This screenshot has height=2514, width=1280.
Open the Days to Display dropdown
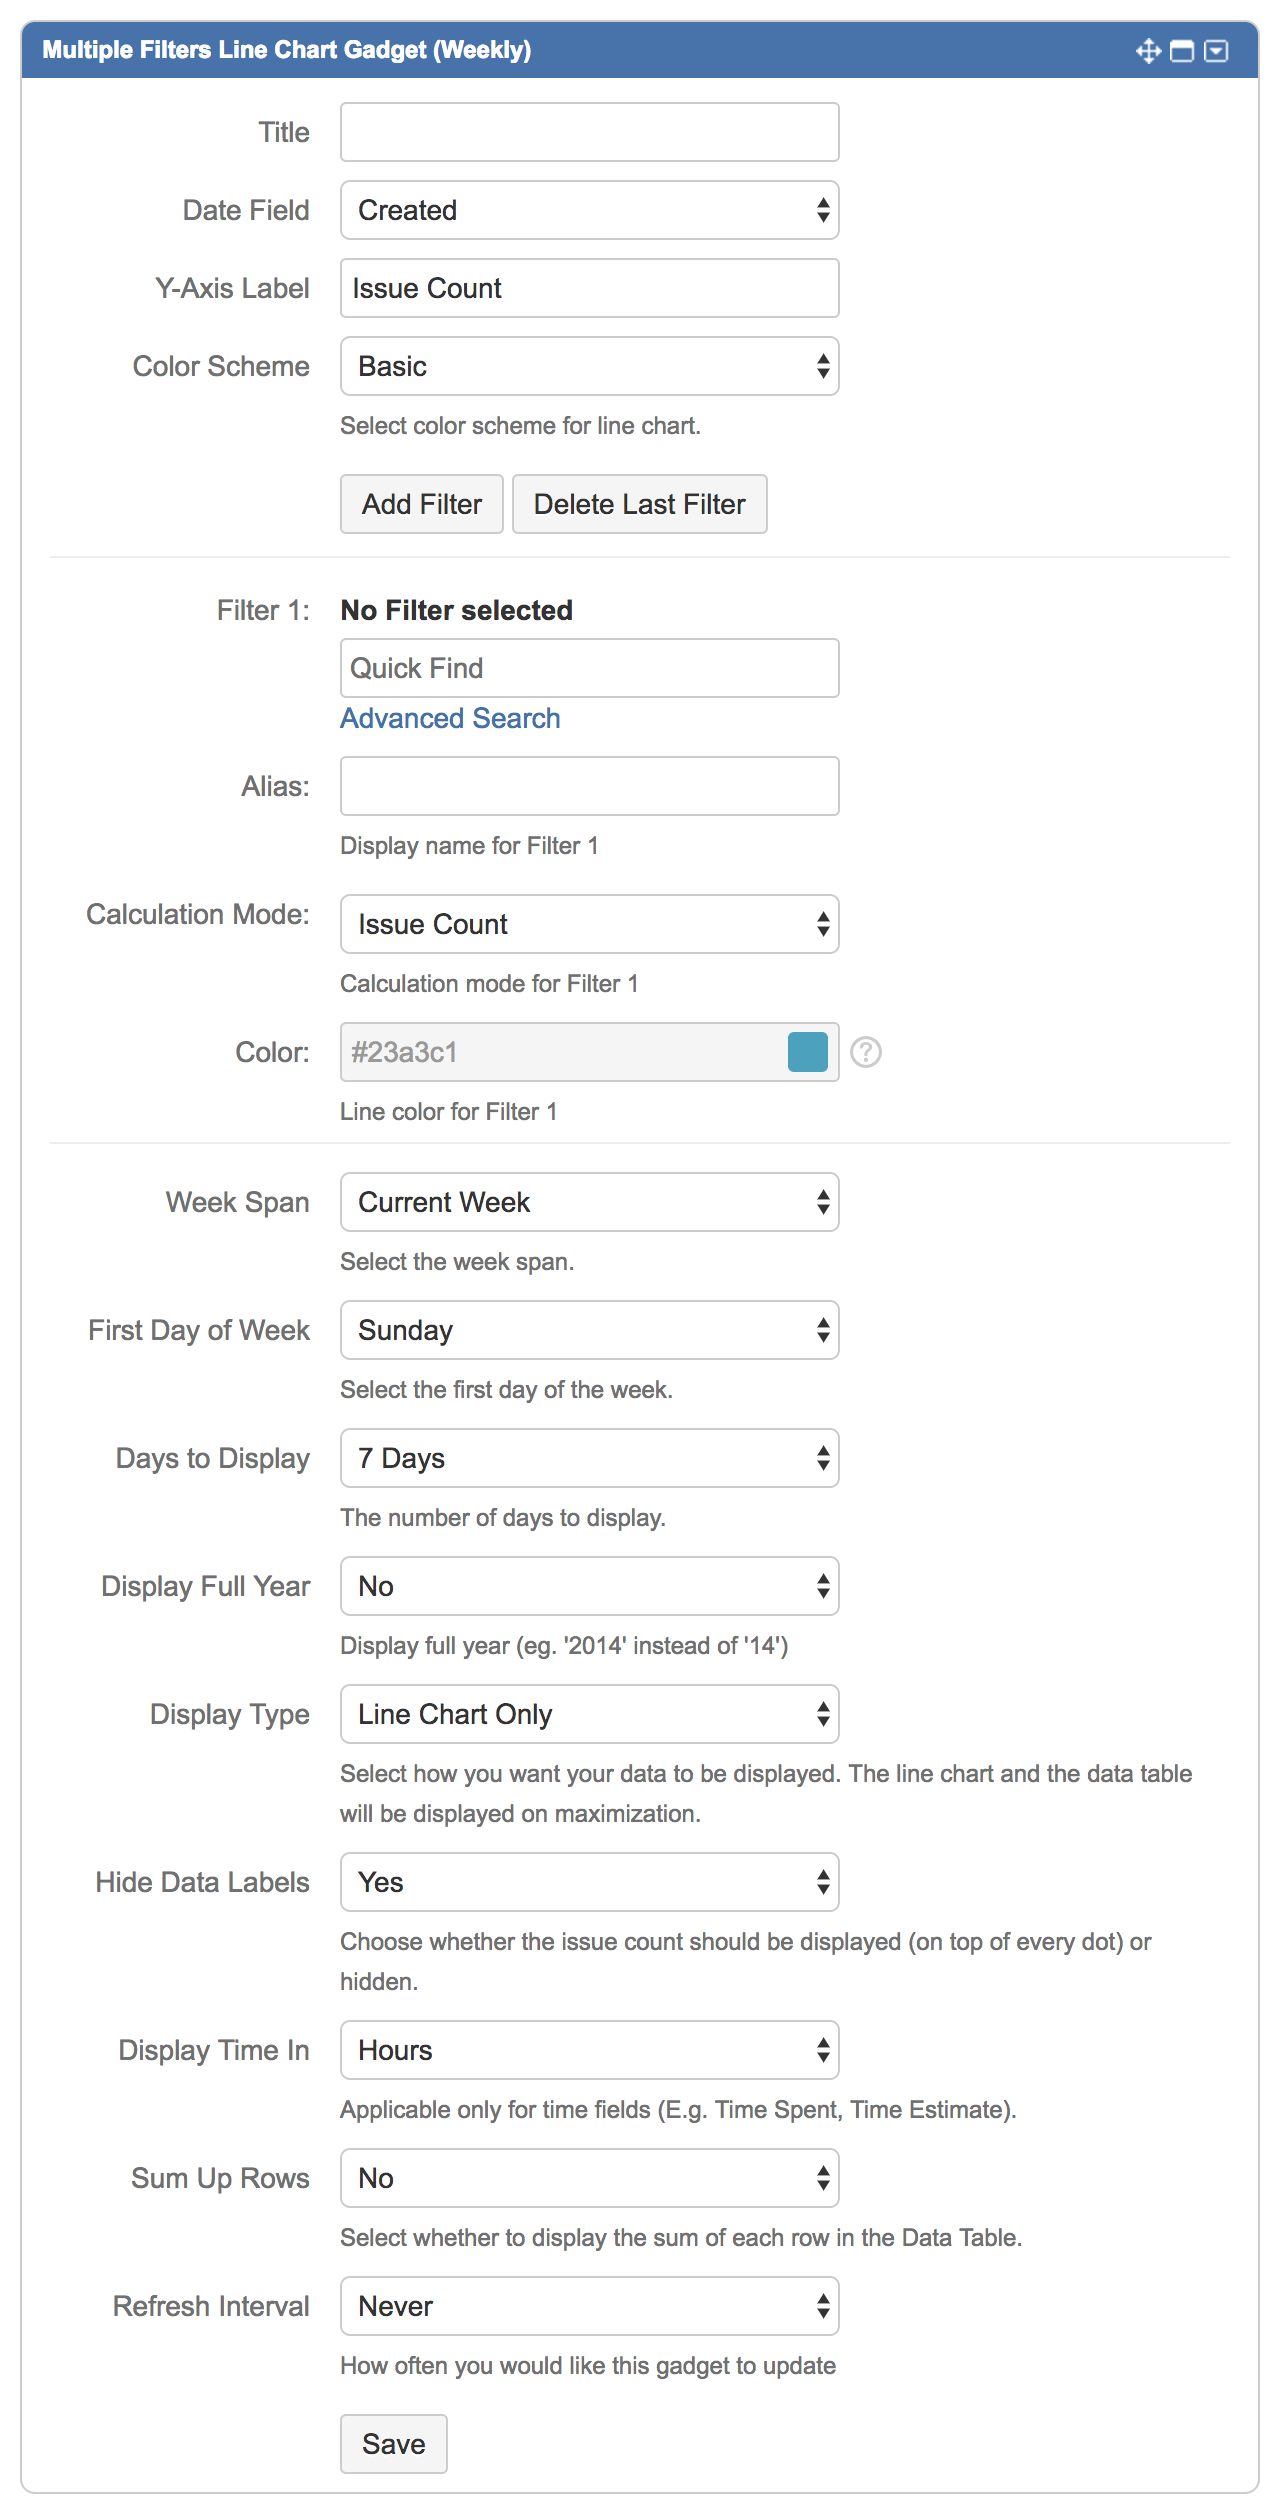(589, 1458)
